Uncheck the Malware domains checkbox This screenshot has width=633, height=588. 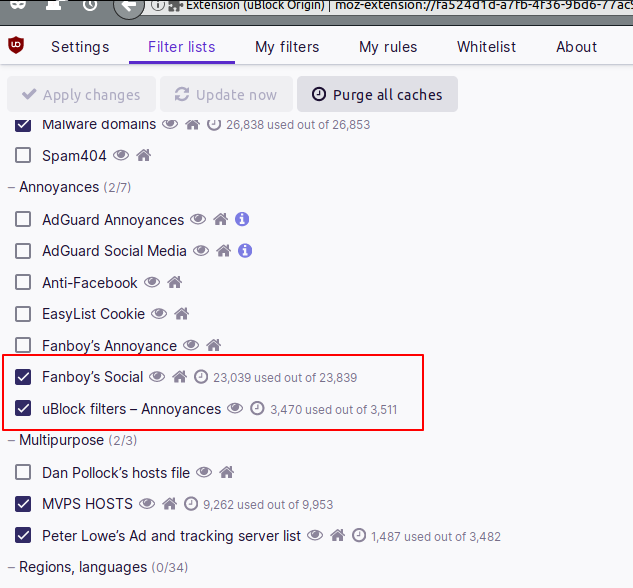coord(23,124)
